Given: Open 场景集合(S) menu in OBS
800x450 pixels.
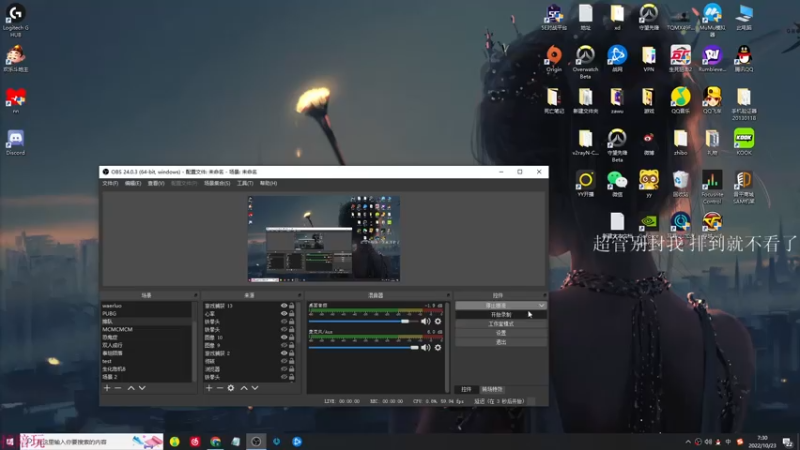Looking at the screenshot, I should [x=217, y=183].
